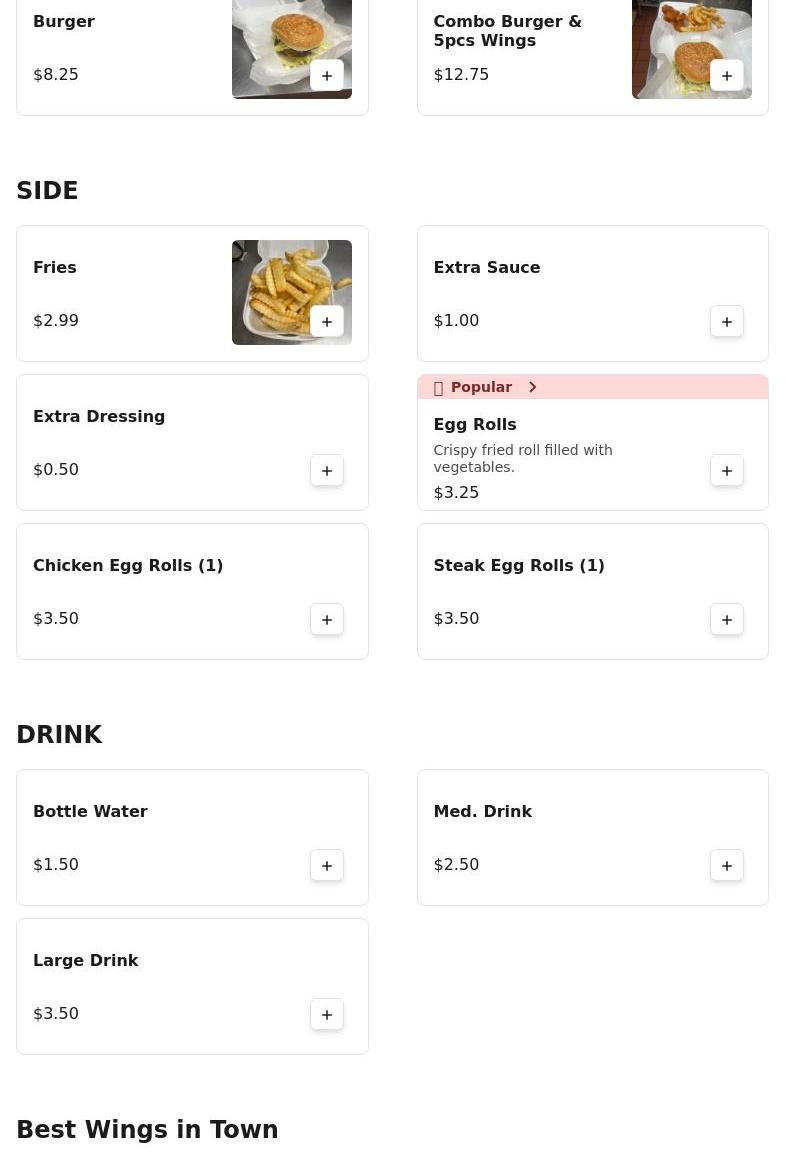Viewport: 785px width, 1153px height.
Task: Open the Steak Egg Rolls (1) title
Action: (x=519, y=565)
